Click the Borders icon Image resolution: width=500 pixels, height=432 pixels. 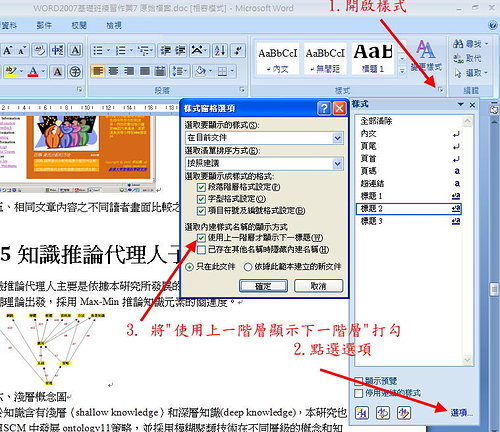click(x=222, y=71)
